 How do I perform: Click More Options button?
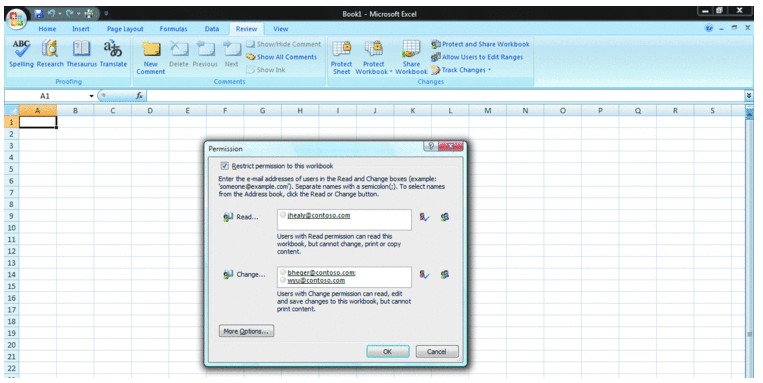click(x=246, y=331)
